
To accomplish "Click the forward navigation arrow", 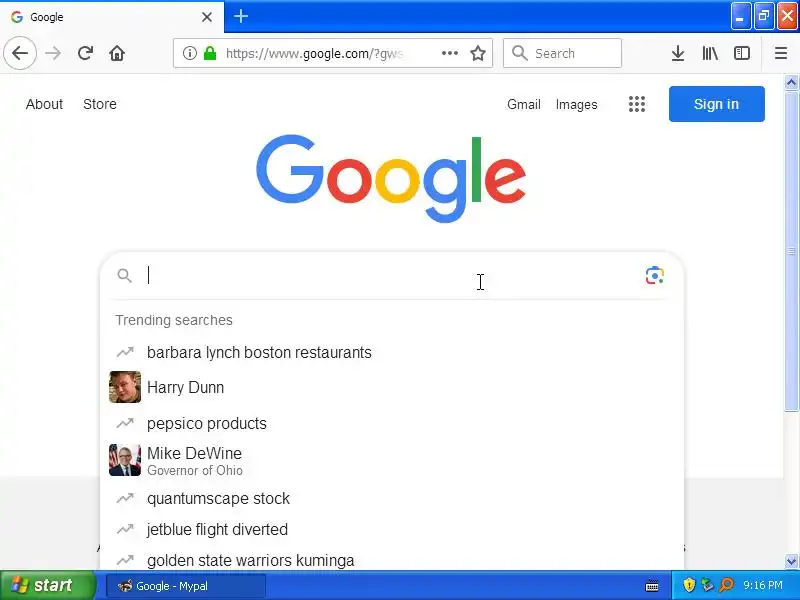I will coord(53,53).
